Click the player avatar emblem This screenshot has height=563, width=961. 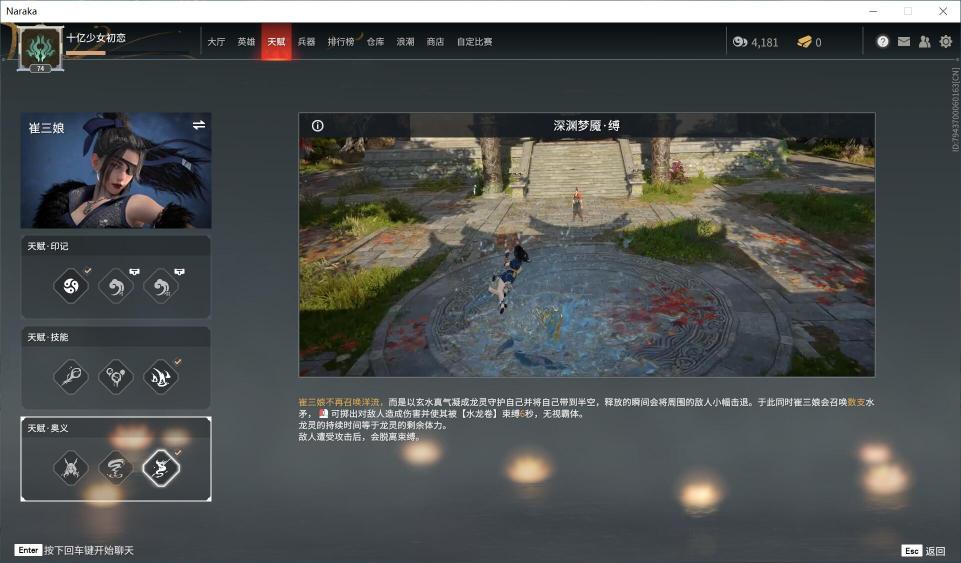click(40, 48)
